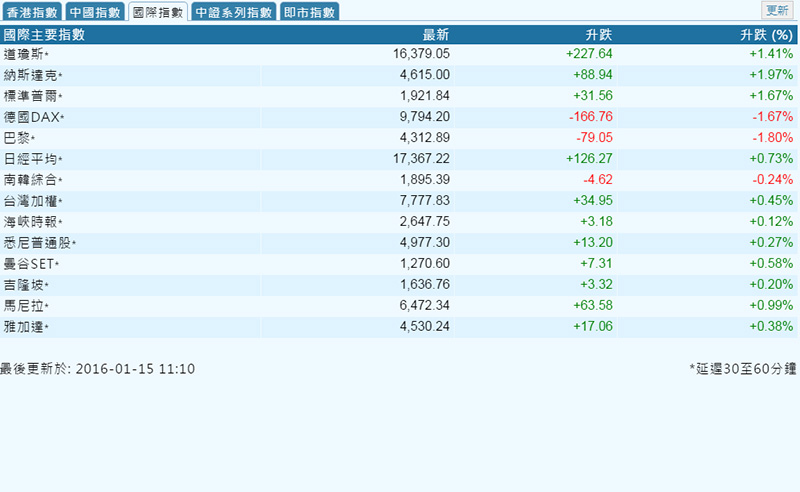Viewport: 800px width, 492px height.
Task: Click the 更新 refresh button
Action: 778,10
